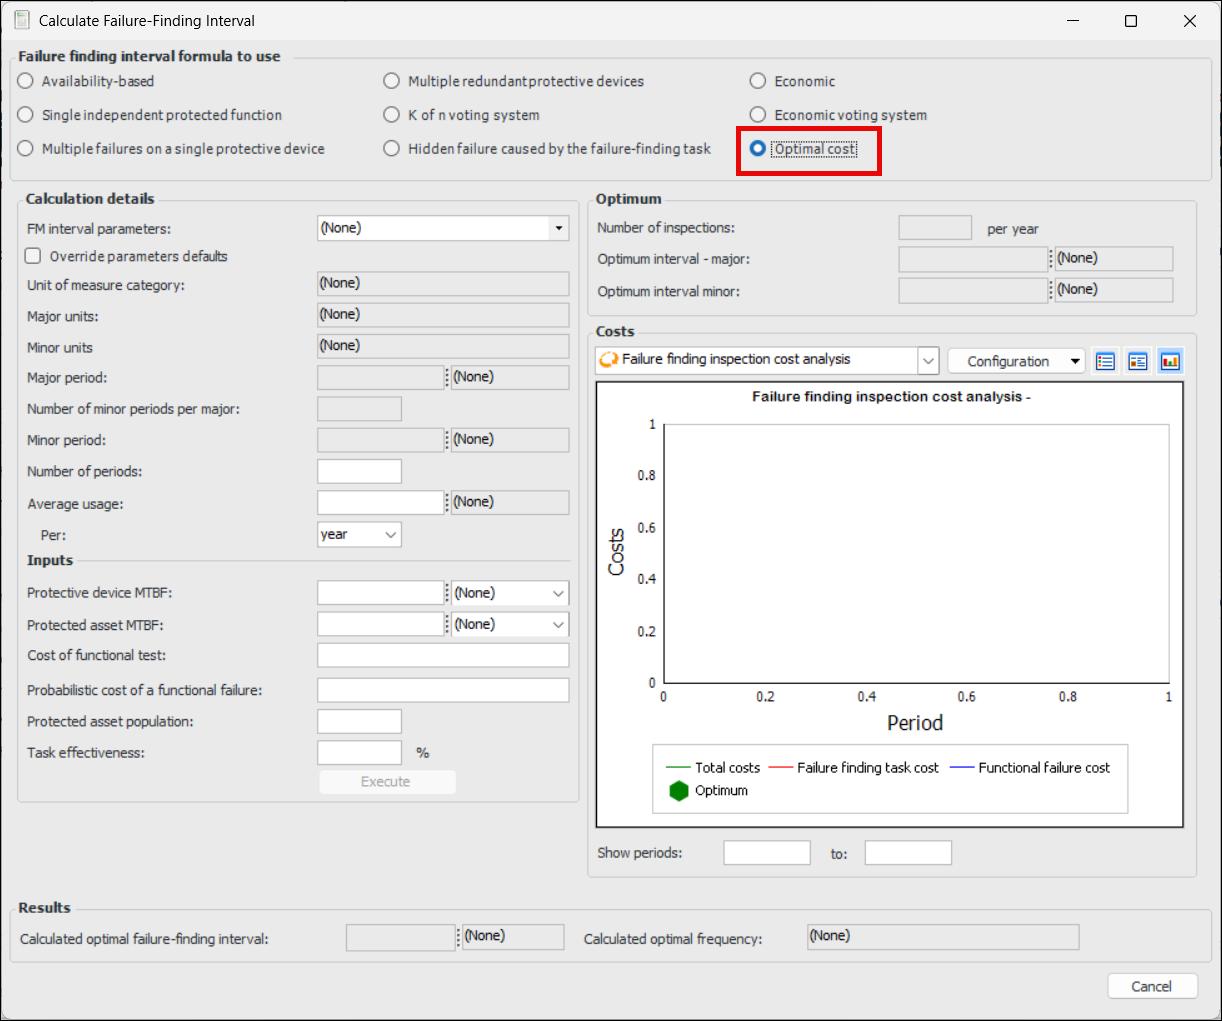Select the bar chart view icon

[1170, 361]
